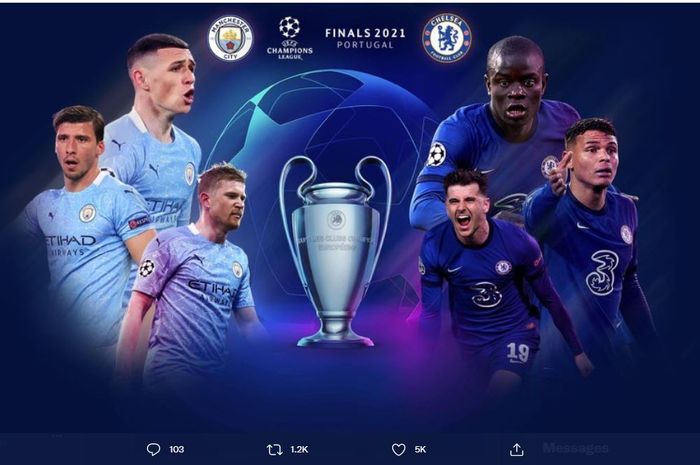Open the 103 replies count

click(x=177, y=449)
